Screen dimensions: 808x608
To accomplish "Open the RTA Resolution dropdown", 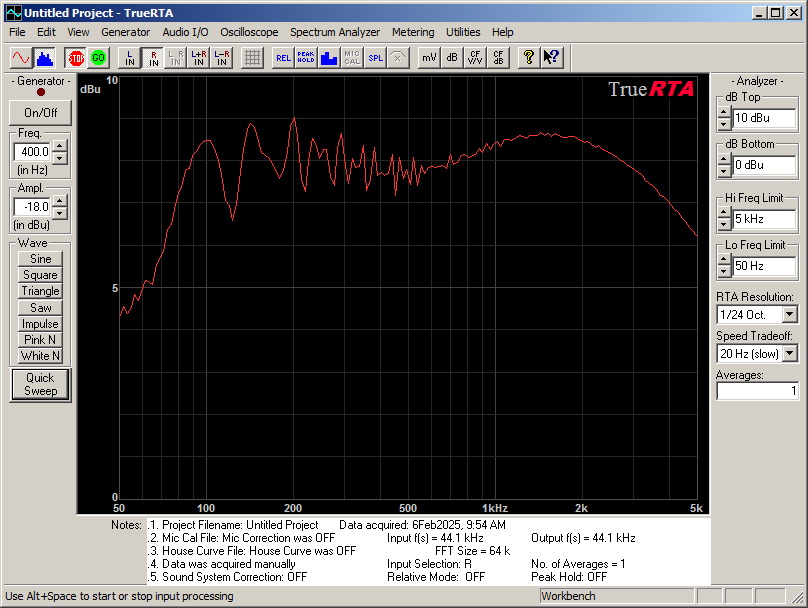I will [791, 314].
